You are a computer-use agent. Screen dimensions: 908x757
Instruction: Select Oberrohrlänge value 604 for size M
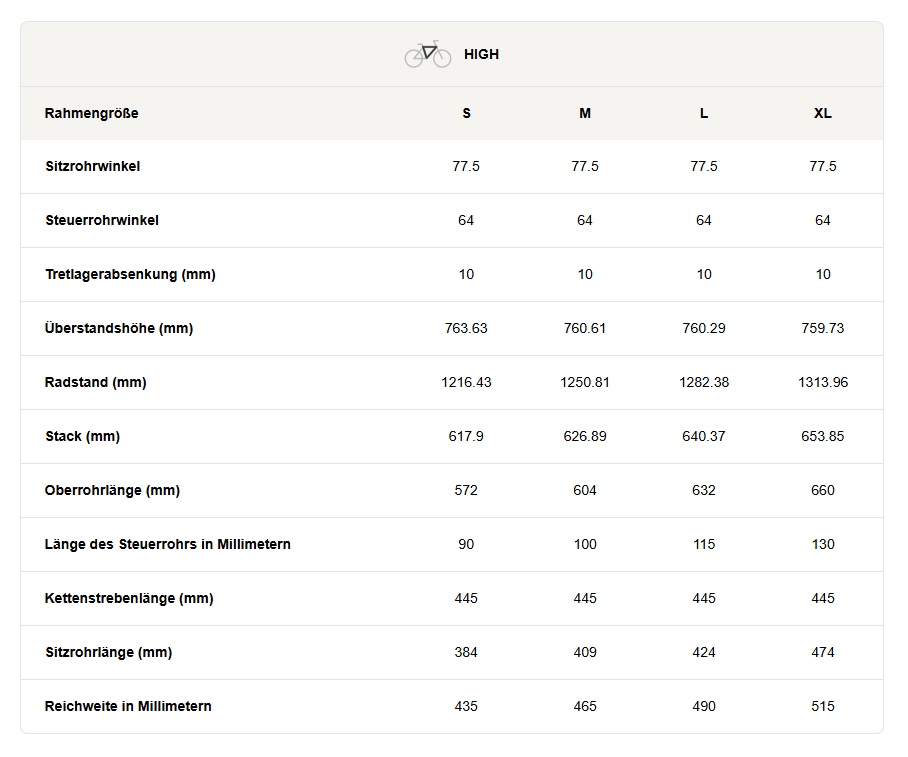point(585,491)
